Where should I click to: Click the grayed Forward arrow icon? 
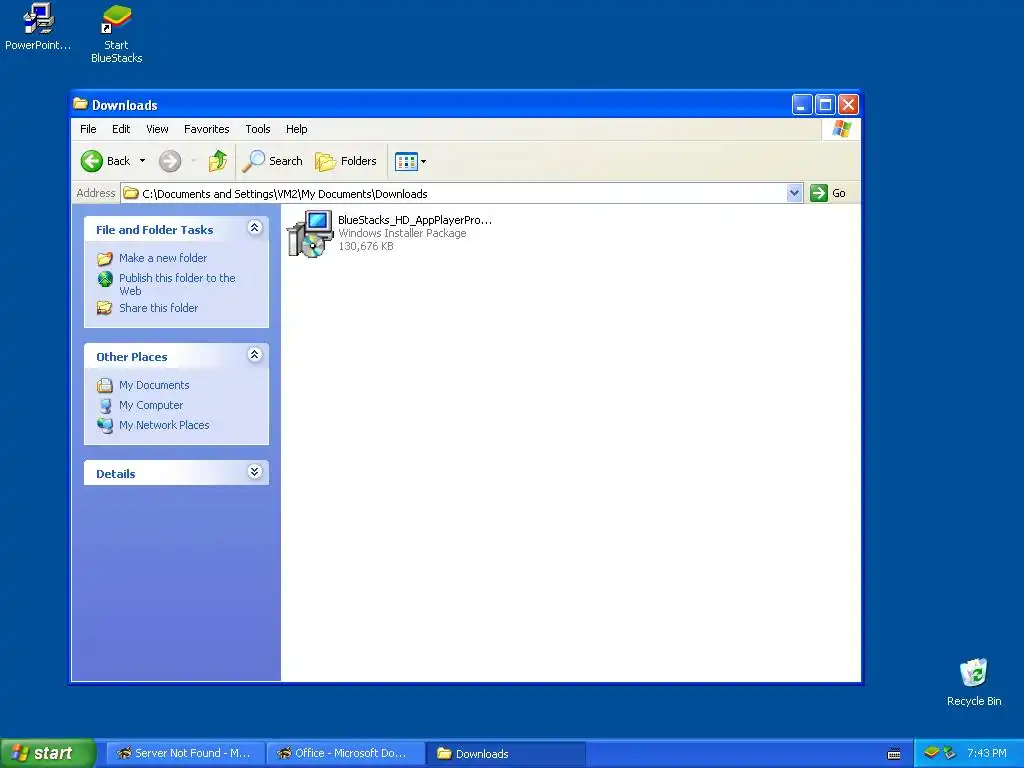pos(170,161)
